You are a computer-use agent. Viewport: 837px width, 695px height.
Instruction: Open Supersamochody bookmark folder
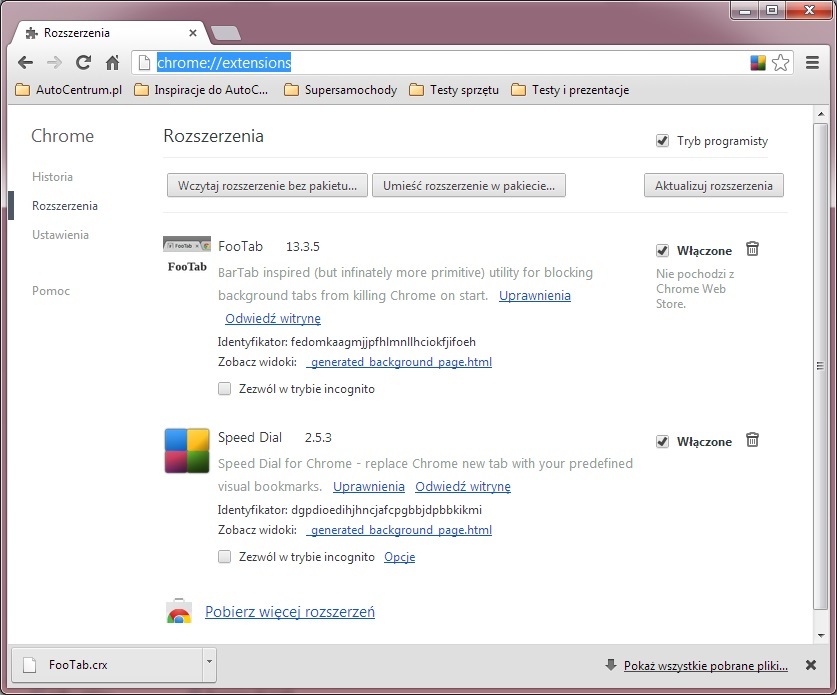coord(341,90)
